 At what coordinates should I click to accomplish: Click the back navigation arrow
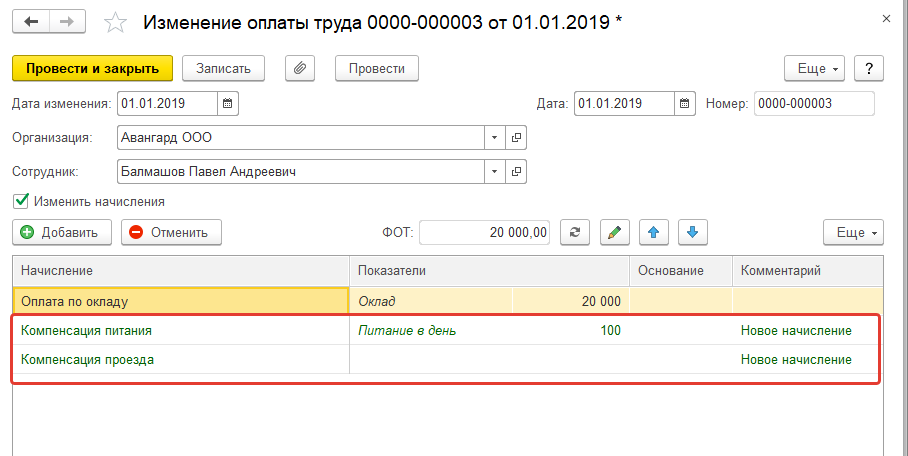(x=30, y=21)
